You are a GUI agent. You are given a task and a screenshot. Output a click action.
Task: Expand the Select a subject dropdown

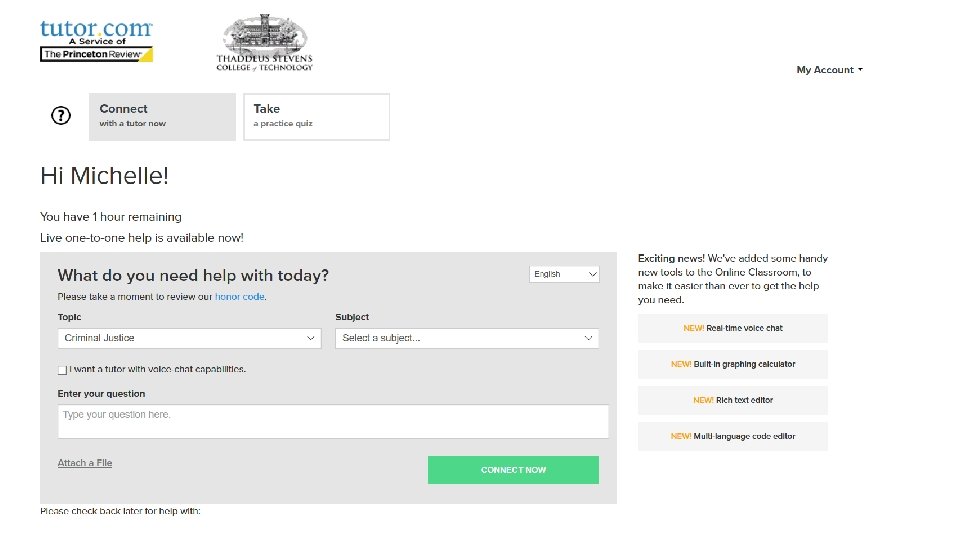tap(466, 338)
